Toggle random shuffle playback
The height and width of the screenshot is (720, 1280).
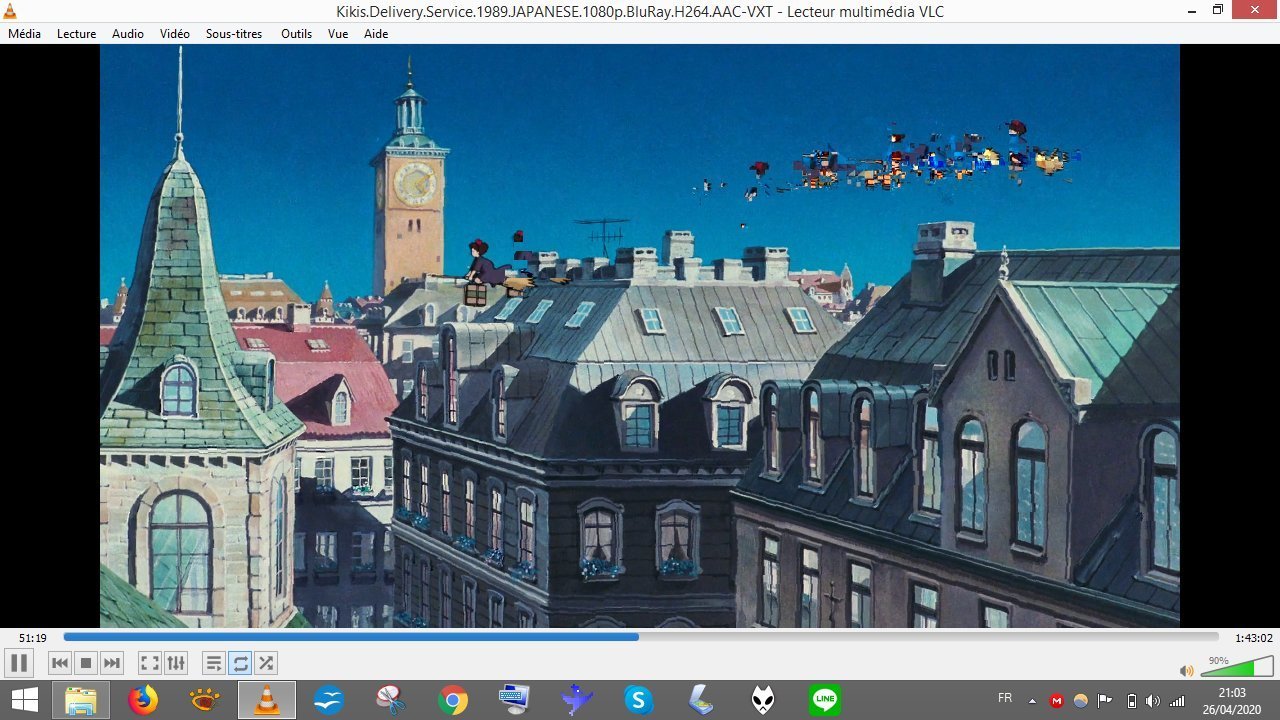266,663
